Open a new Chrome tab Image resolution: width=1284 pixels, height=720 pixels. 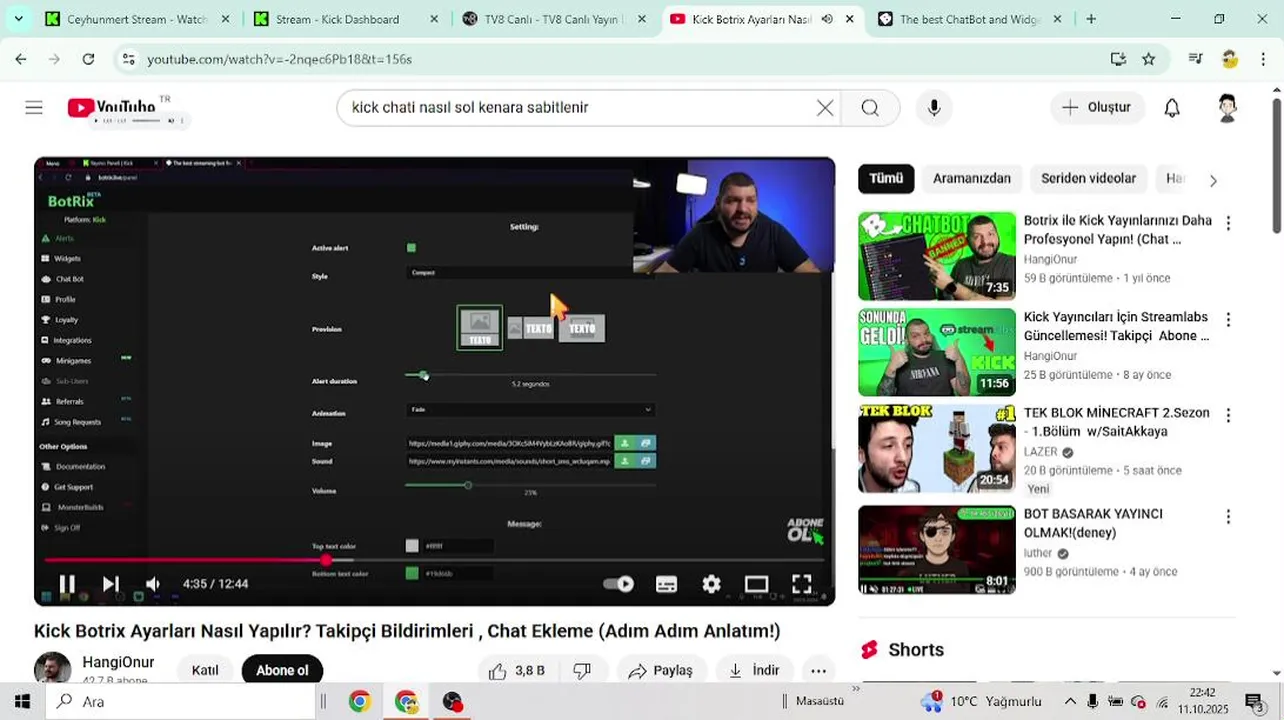pos(1091,19)
